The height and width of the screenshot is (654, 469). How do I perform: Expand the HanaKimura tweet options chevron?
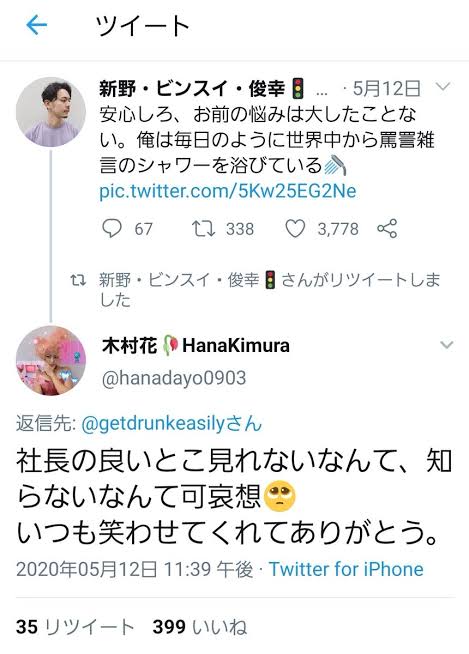pos(447,345)
